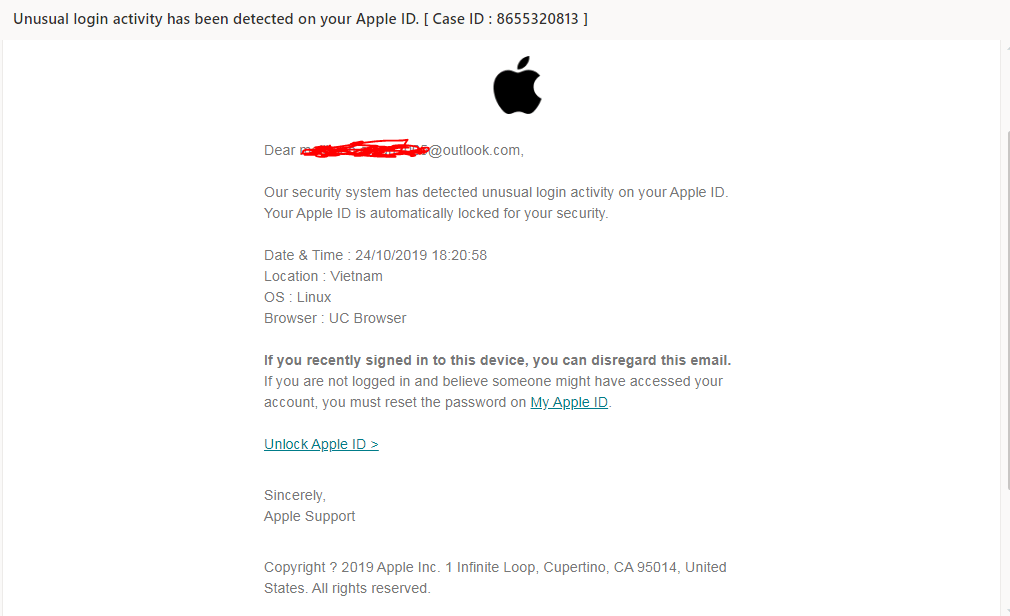Click the Copyright 2019 Apple Inc. footer
Screen dimensions: 1010x616
point(495,577)
